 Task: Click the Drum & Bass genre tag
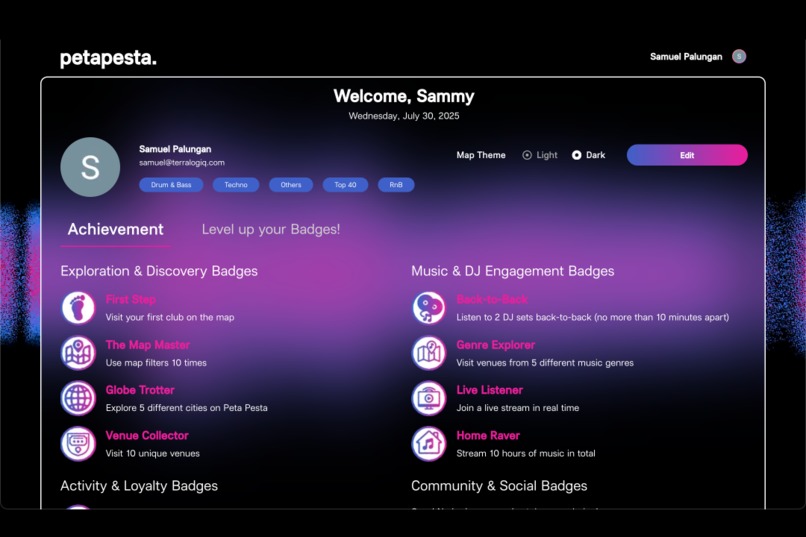point(171,185)
